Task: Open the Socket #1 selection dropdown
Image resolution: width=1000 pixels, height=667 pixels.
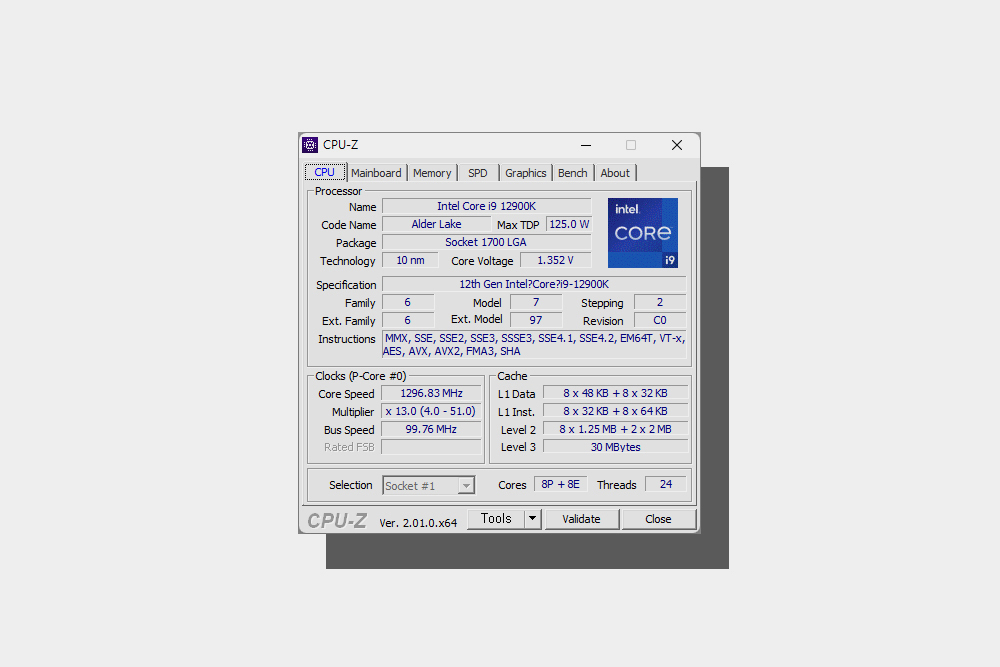Action: (429, 485)
